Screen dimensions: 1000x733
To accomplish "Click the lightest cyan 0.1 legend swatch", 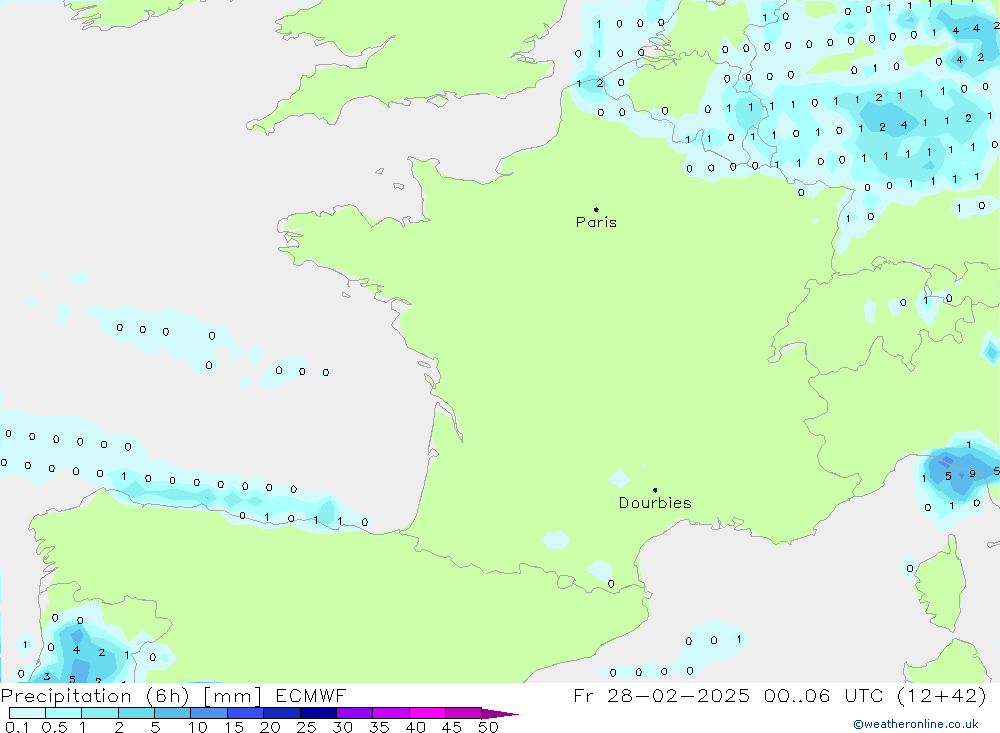I will pyautogui.click(x=27, y=713).
